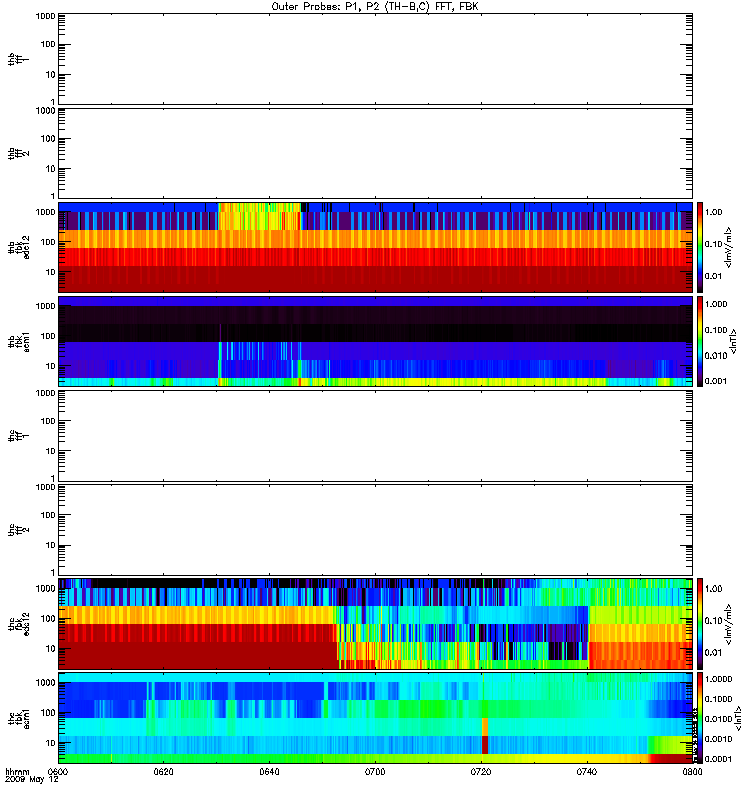Click the thc fbk edc12 color bar
The width and height of the screenshot is (750, 800).
tap(700, 624)
